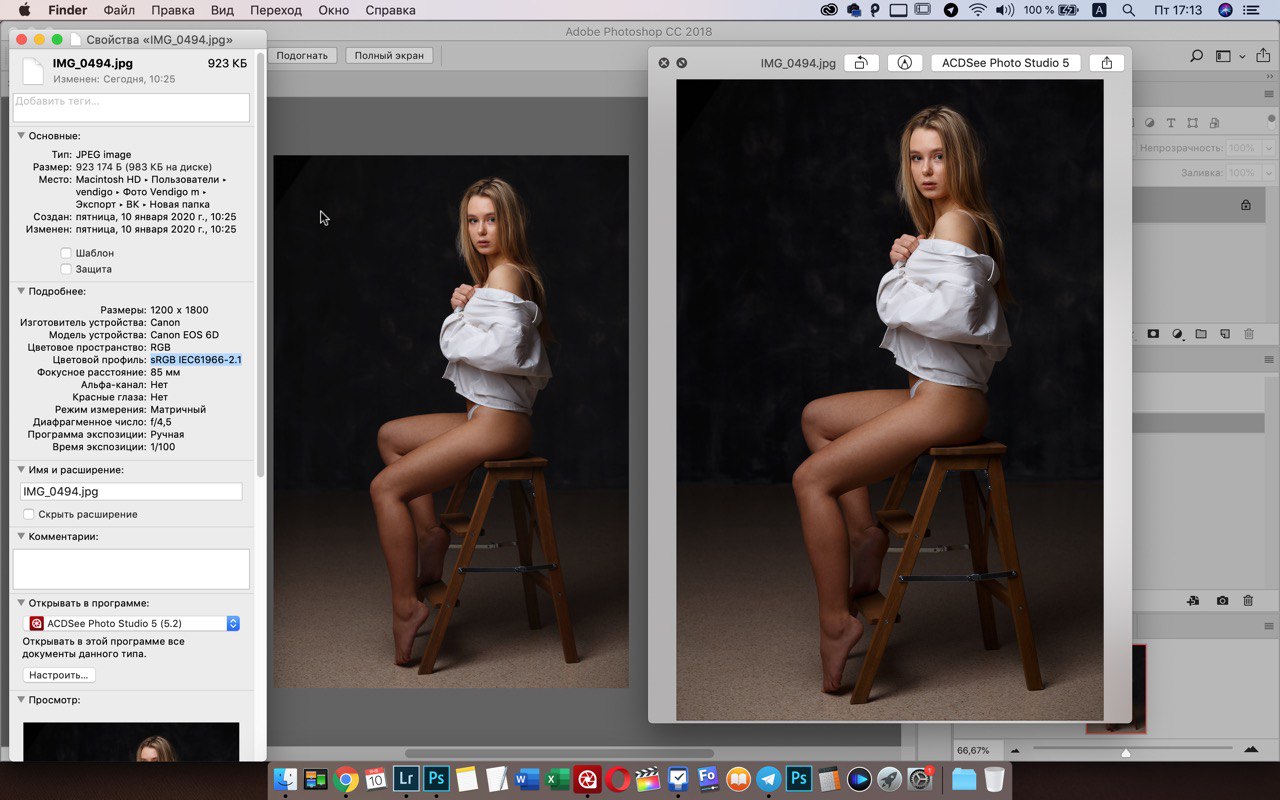Create a new layer in Layers panel
Screen dimensions: 1280x800
click(1225, 333)
